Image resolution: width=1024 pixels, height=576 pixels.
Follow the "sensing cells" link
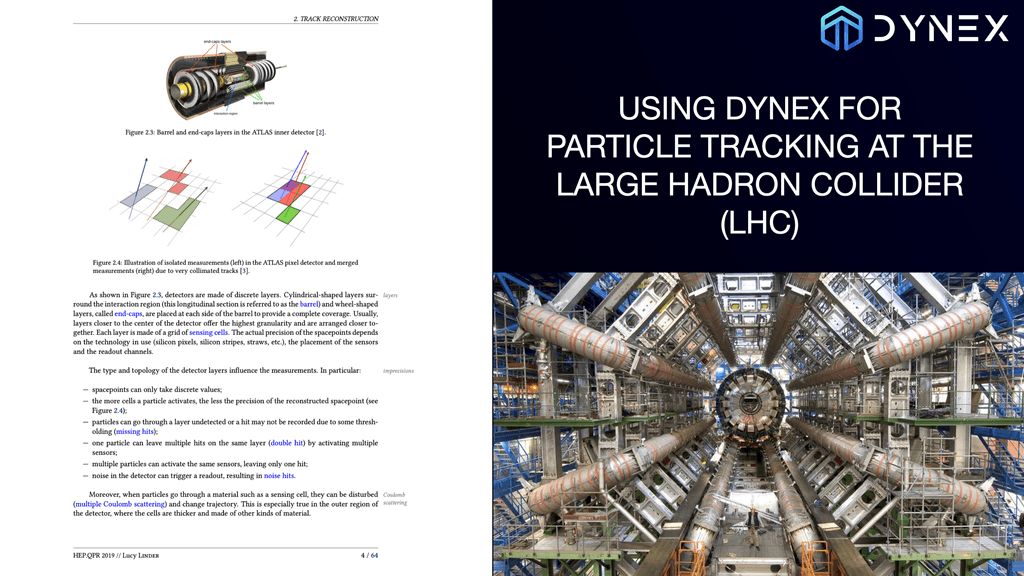click(x=208, y=333)
